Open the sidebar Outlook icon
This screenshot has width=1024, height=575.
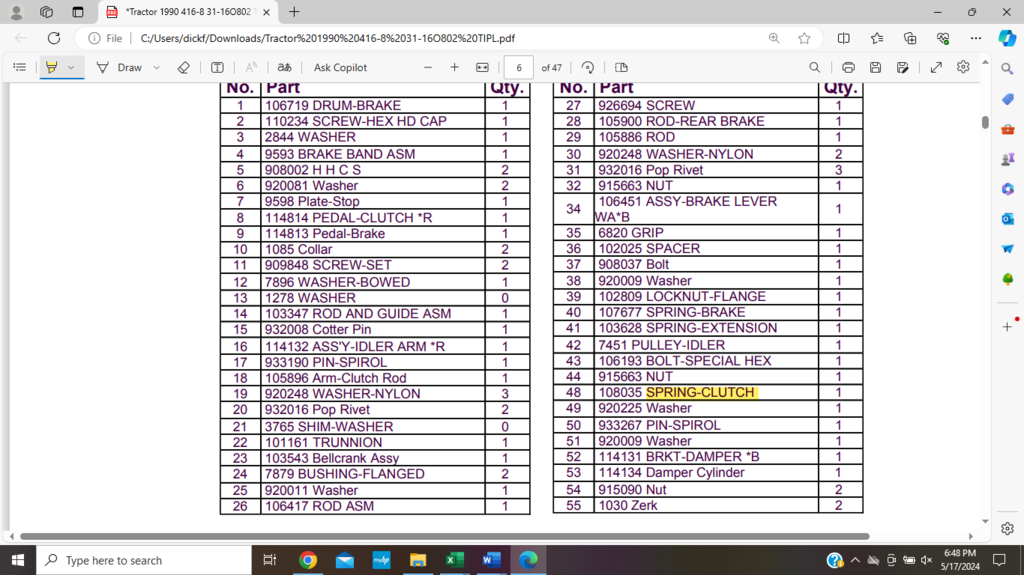pos(1008,219)
